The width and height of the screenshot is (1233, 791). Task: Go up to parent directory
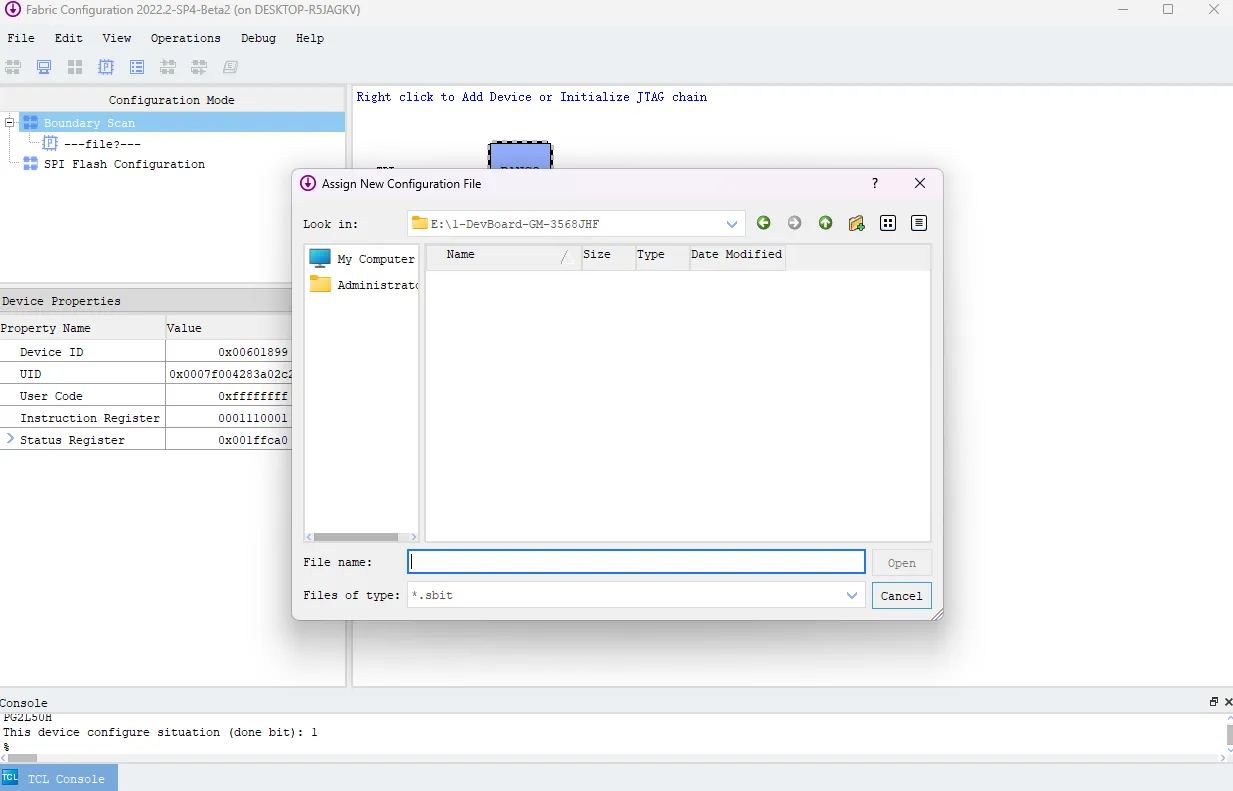(x=825, y=223)
